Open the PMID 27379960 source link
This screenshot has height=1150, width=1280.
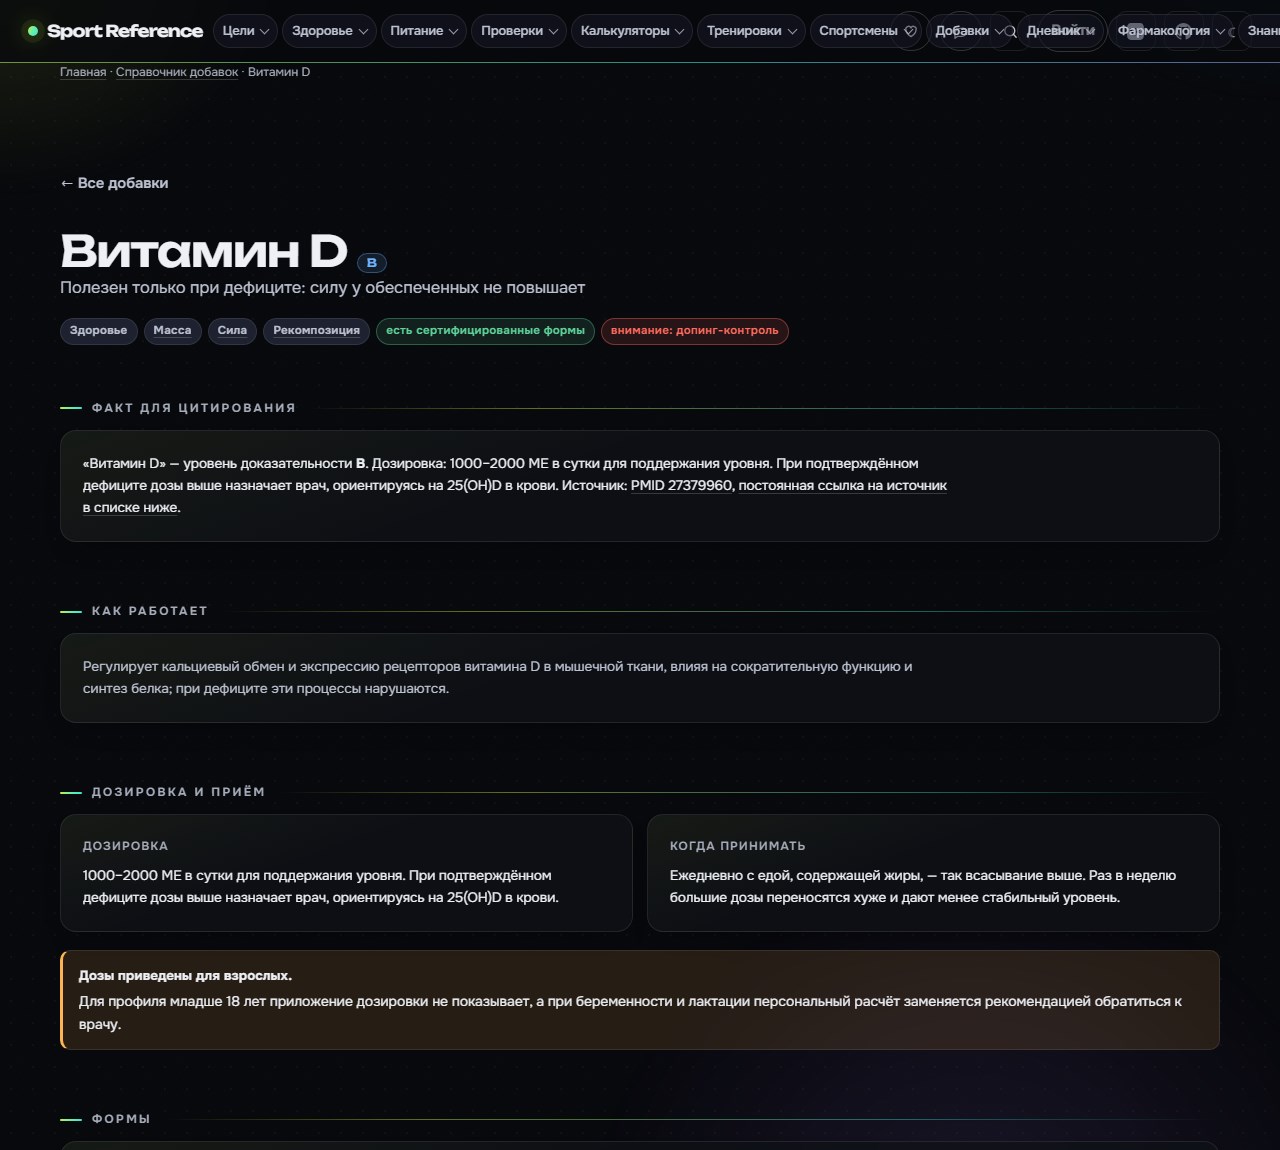coord(681,486)
